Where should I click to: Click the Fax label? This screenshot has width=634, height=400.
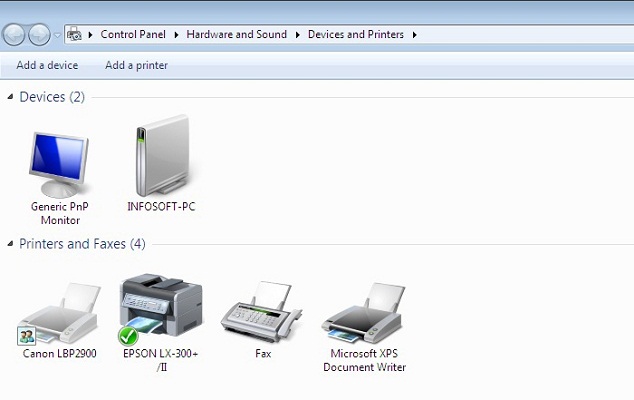[263, 353]
